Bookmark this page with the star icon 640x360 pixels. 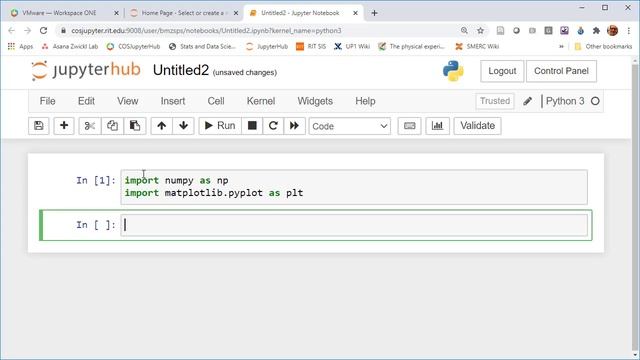tap(480, 31)
